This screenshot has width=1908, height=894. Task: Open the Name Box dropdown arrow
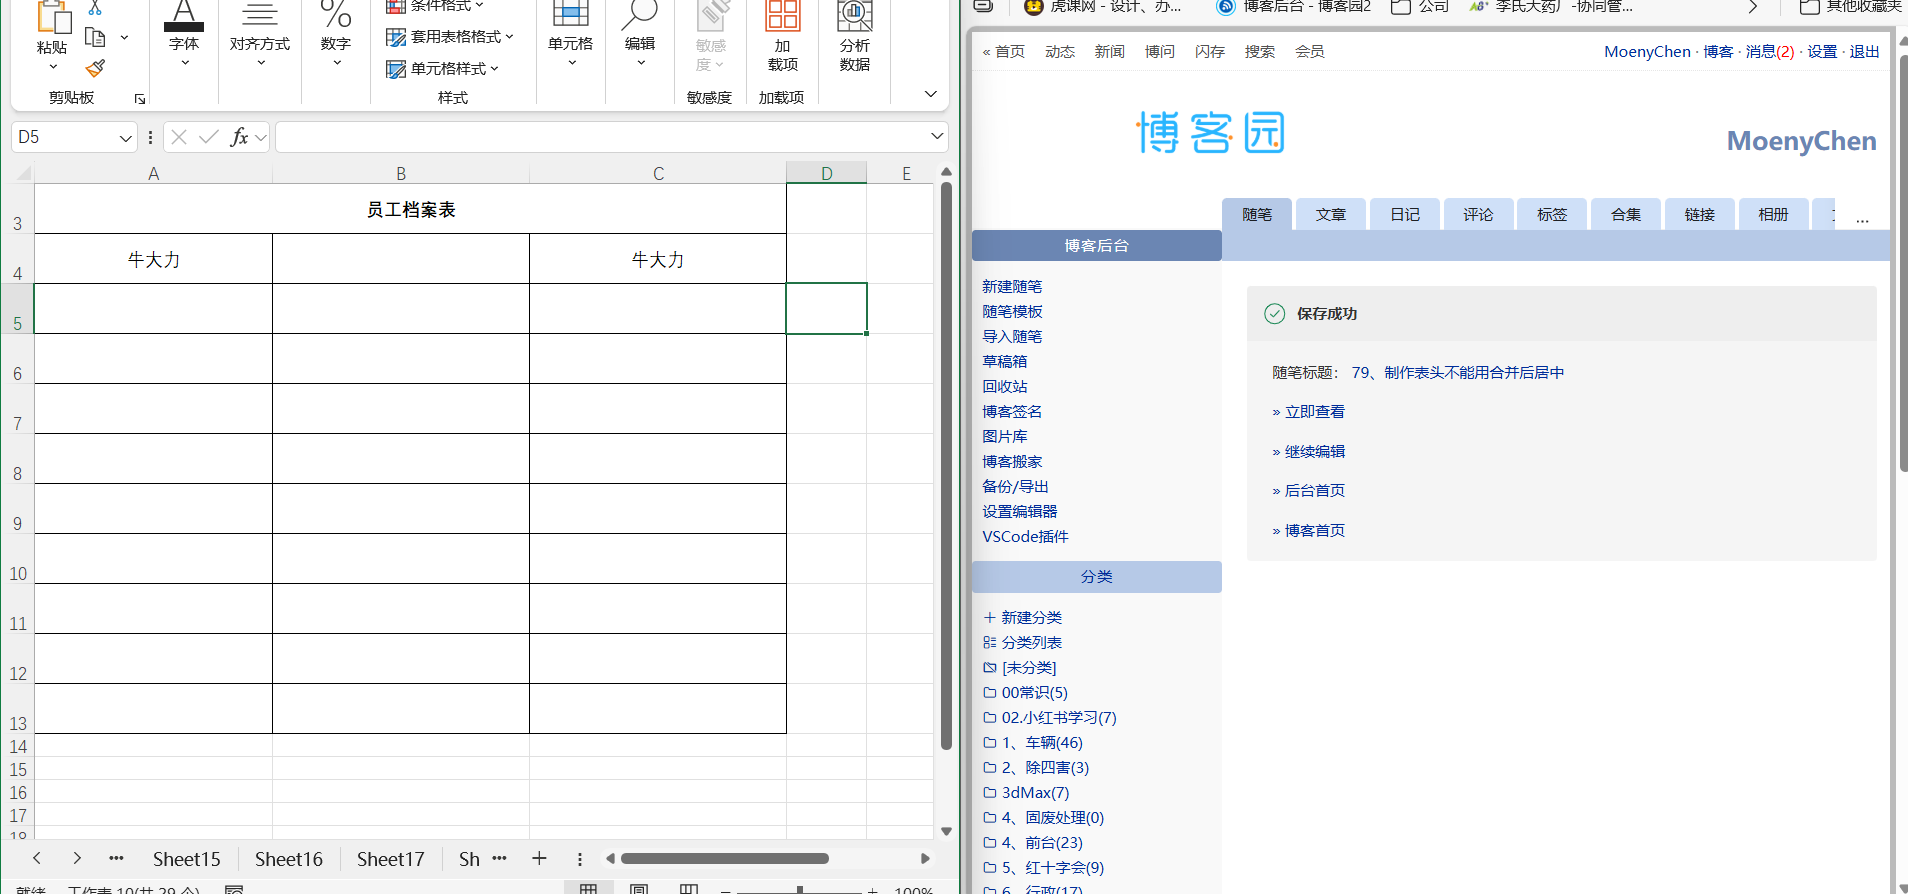point(126,138)
